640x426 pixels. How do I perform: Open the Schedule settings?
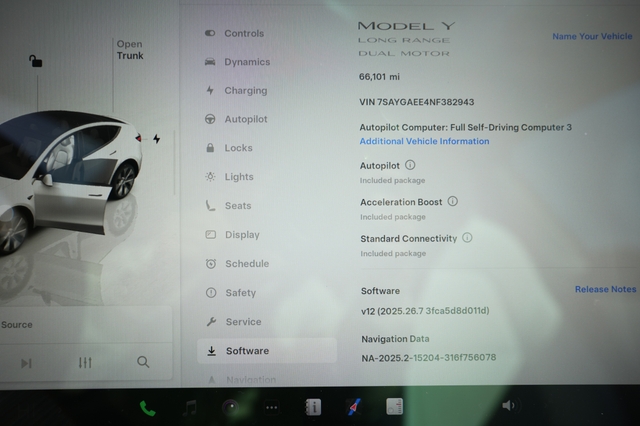[x=237, y=264]
